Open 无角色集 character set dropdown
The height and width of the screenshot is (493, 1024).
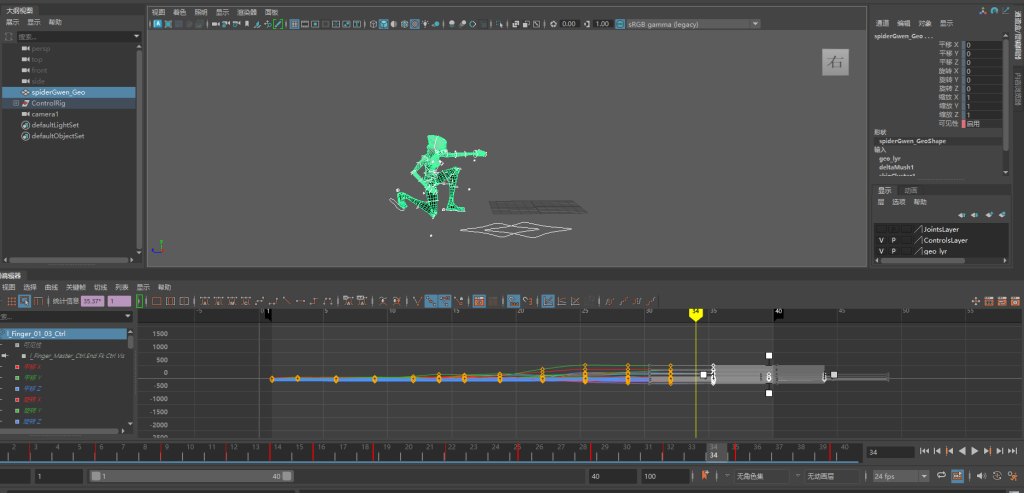761,476
